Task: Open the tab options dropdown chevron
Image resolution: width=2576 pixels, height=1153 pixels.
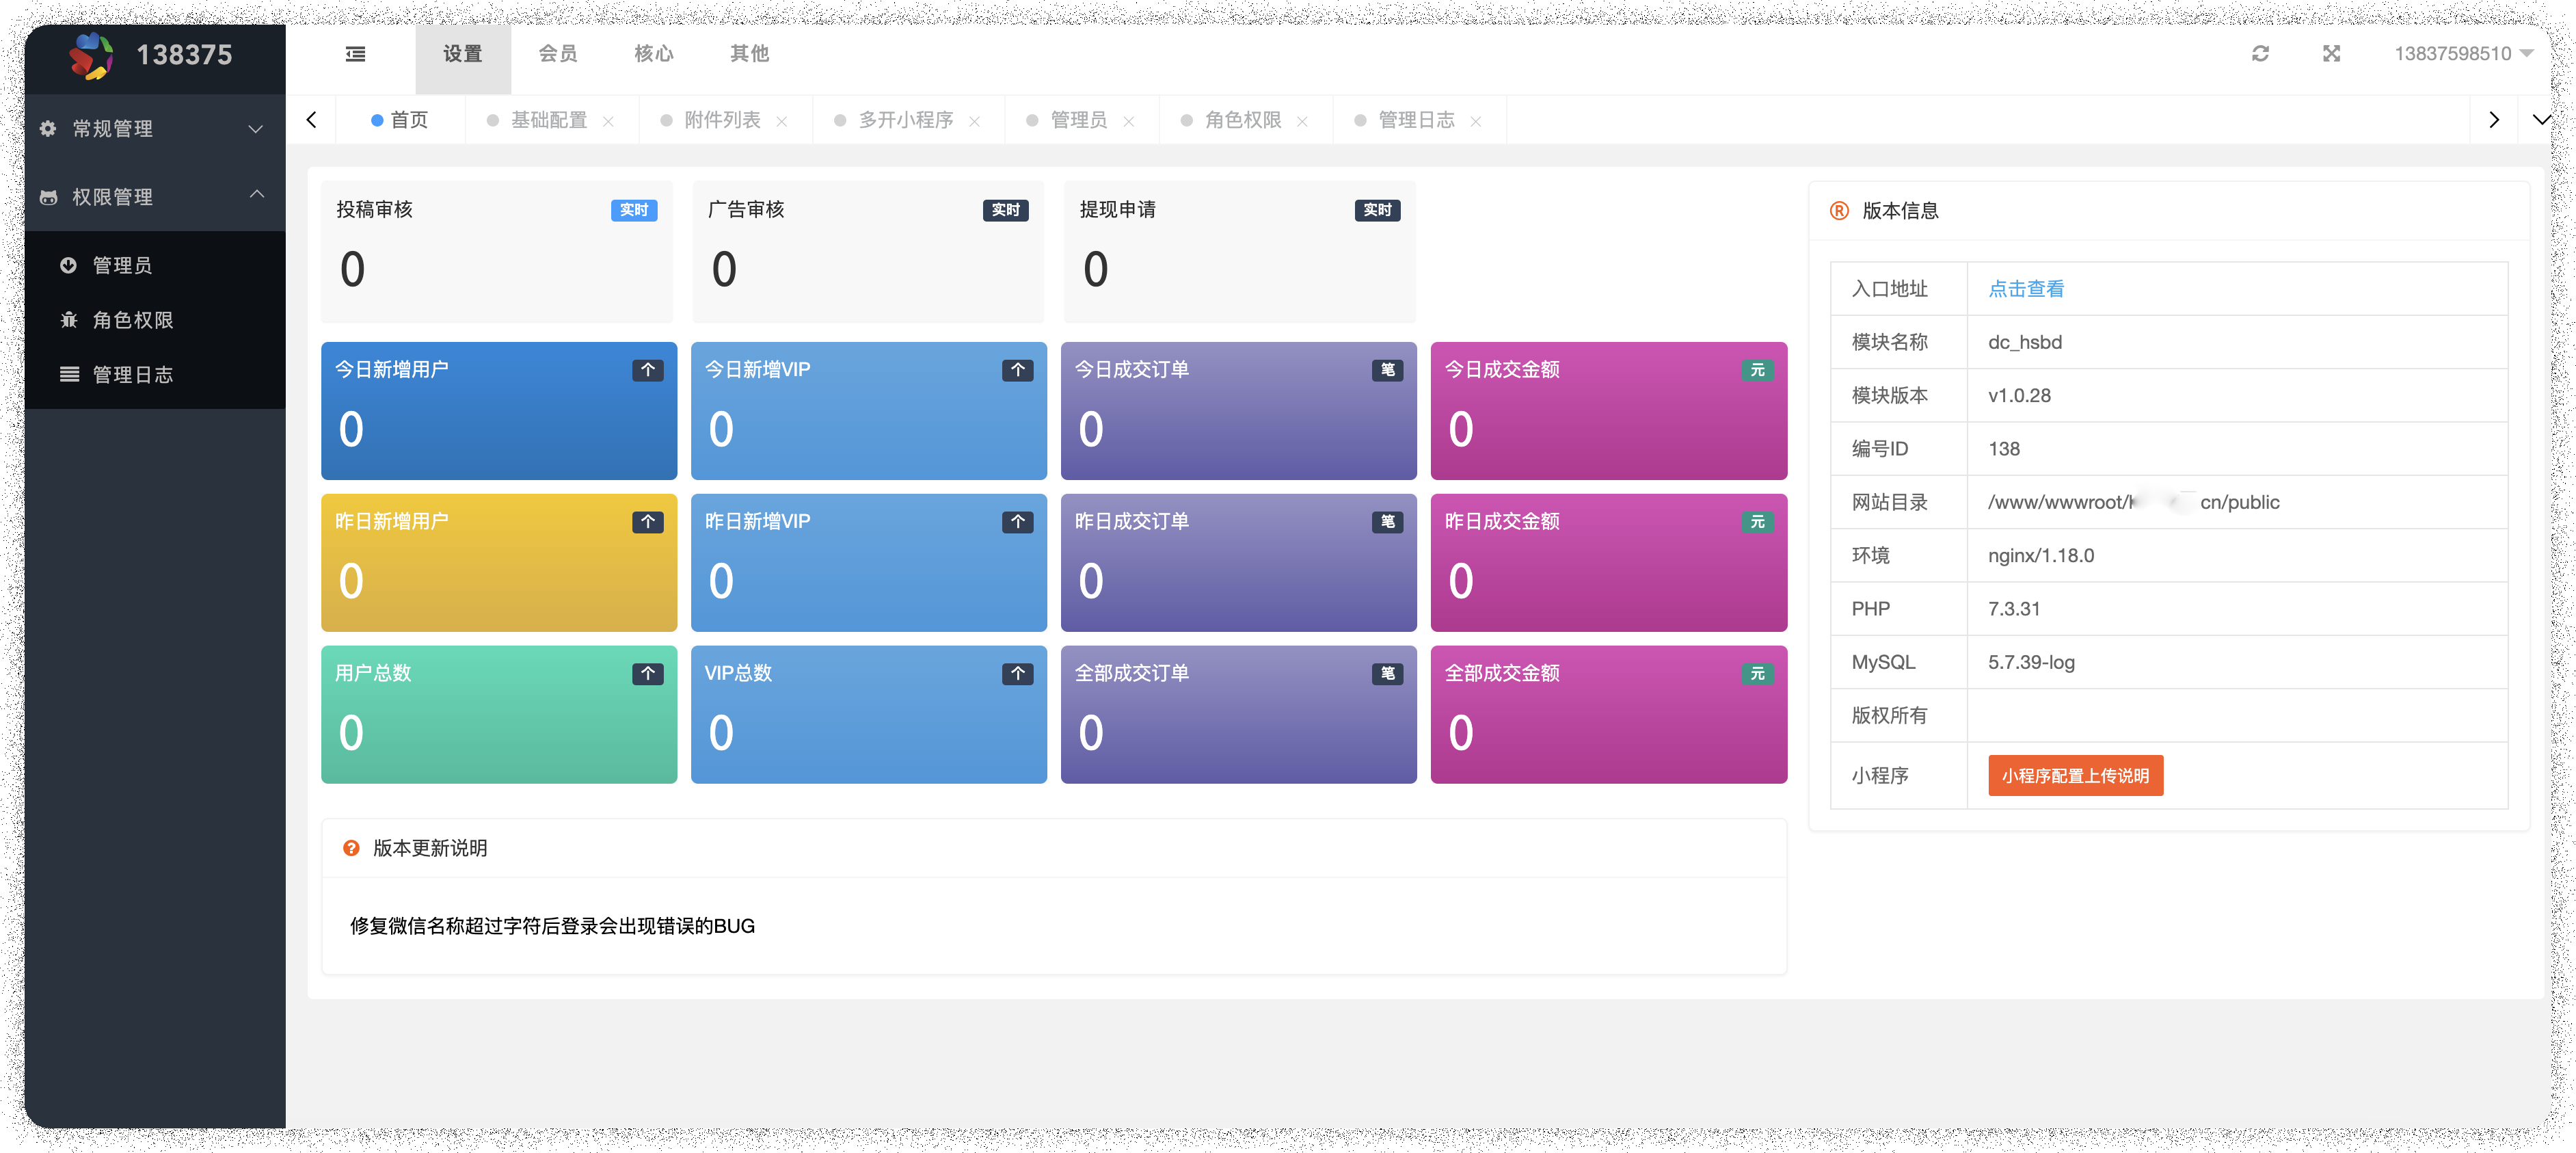Action: [2540, 120]
